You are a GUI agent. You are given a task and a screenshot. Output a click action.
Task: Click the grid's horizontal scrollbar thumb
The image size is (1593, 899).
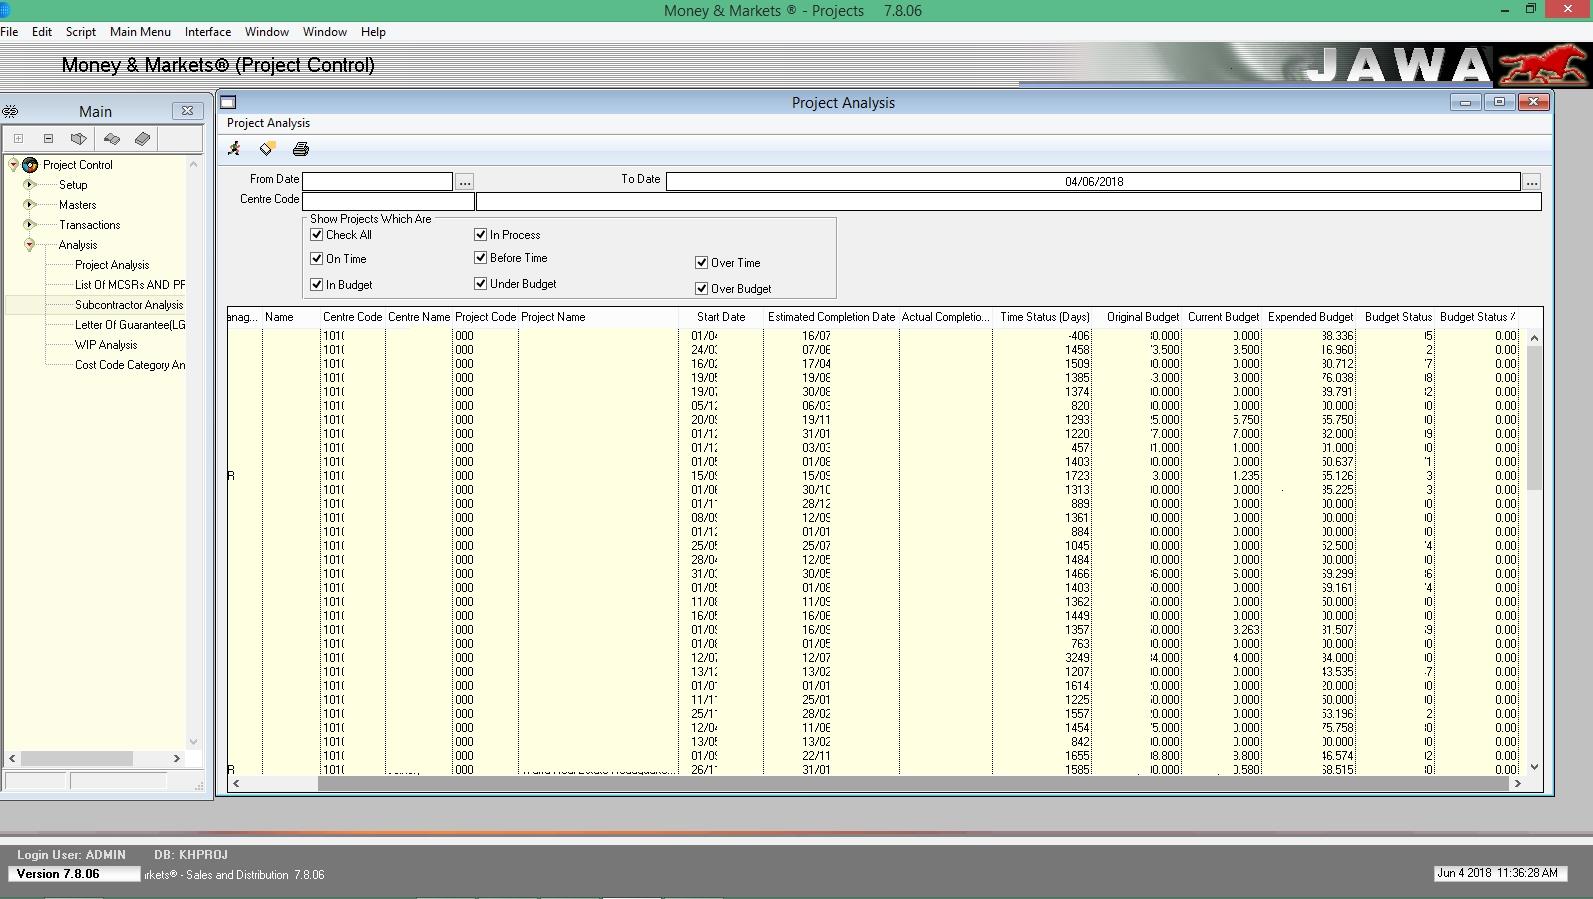(x=912, y=784)
